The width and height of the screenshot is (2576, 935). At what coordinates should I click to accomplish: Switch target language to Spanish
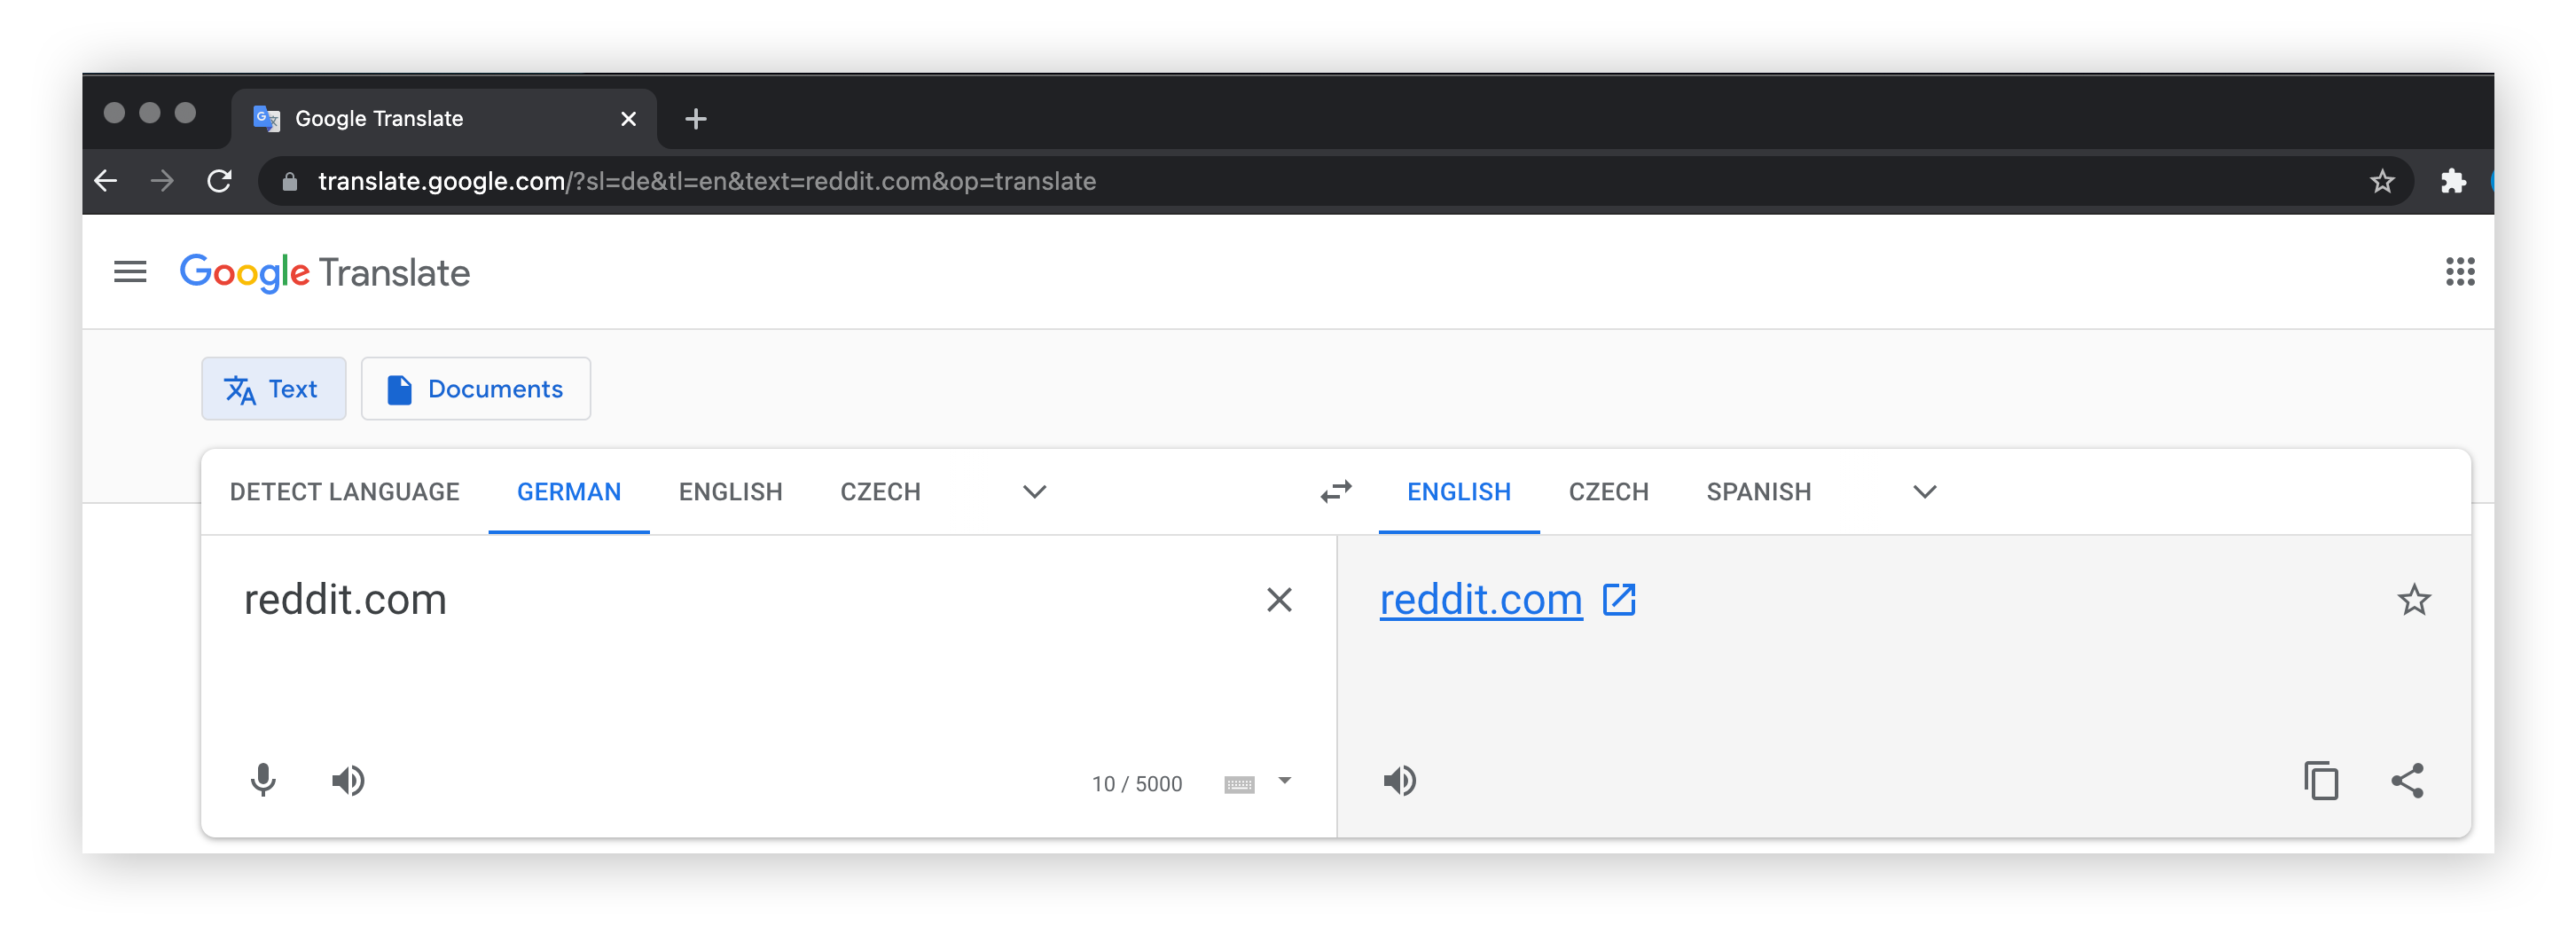click(1757, 491)
